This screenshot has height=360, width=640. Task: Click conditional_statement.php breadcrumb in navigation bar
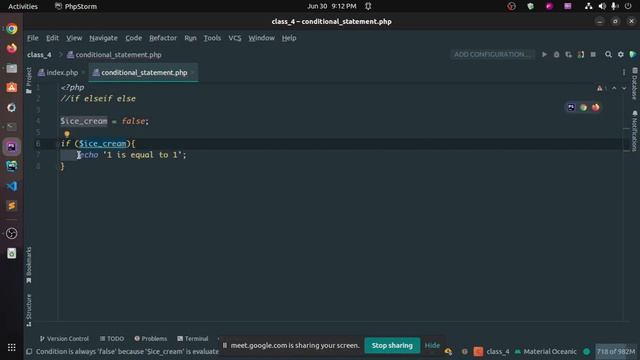114,55
